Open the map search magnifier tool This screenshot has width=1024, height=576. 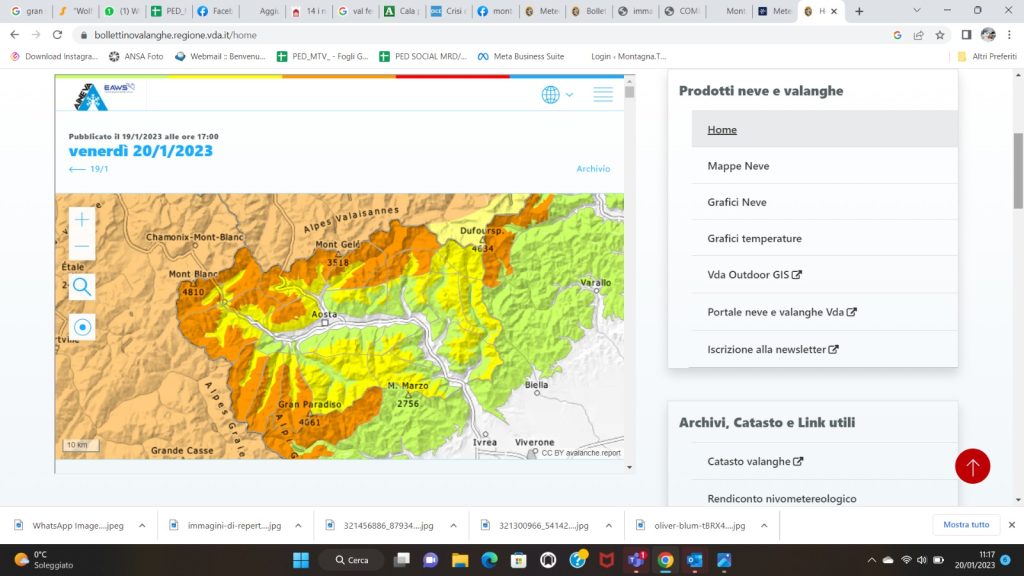click(x=82, y=287)
